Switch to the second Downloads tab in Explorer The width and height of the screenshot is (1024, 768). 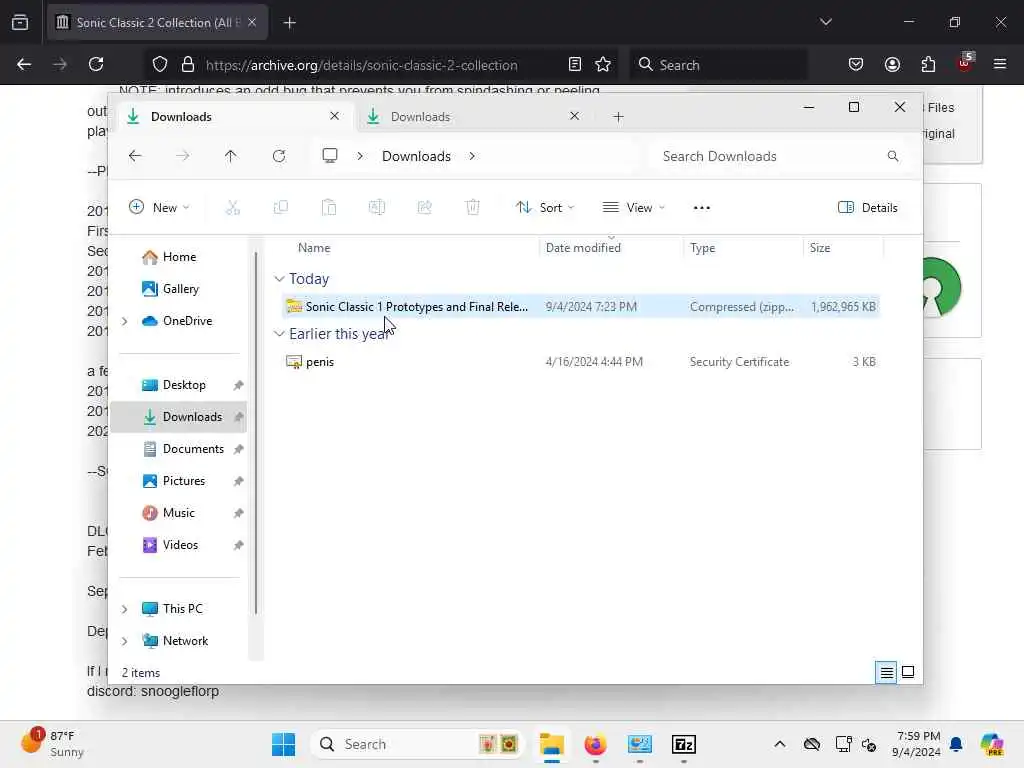pyautogui.click(x=473, y=117)
